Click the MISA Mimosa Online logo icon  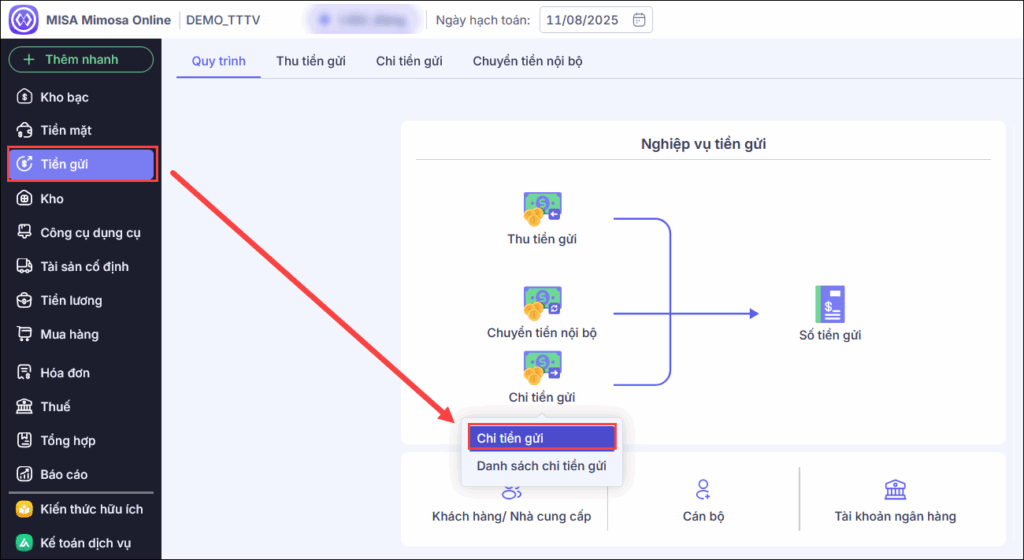pos(24,20)
